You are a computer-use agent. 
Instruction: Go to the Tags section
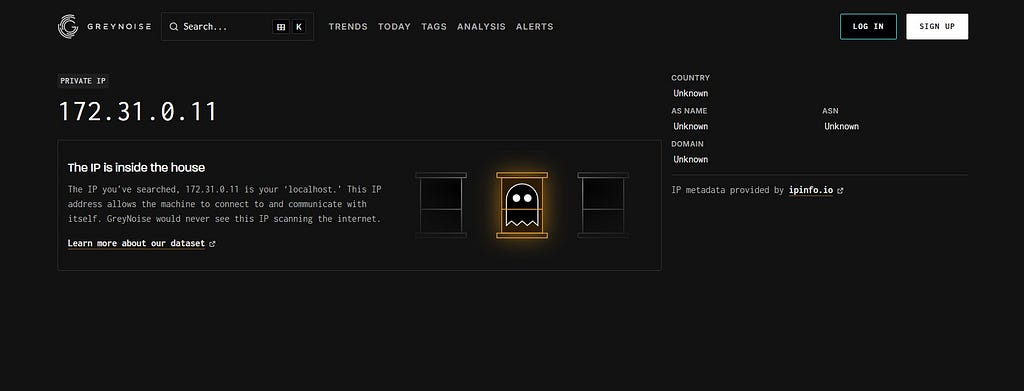coord(434,27)
